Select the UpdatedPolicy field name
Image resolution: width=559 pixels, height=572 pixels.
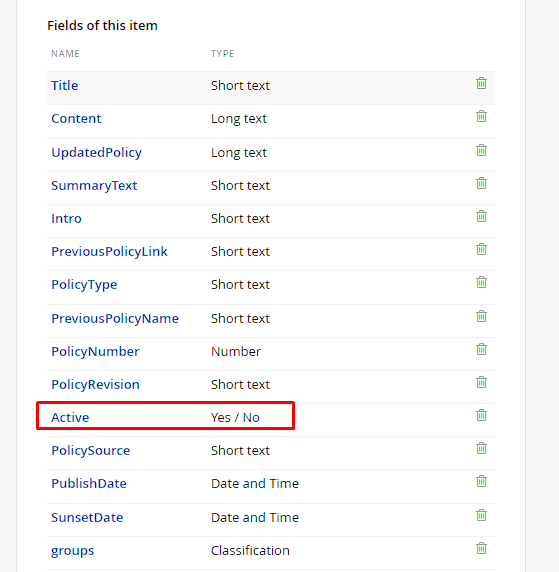pyautogui.click(x=96, y=152)
